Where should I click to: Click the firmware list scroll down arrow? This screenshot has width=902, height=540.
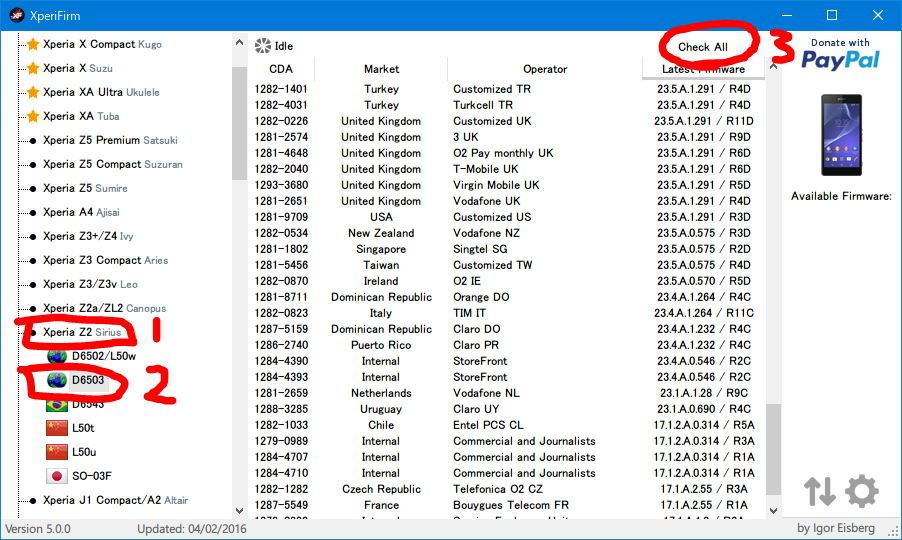(x=774, y=511)
